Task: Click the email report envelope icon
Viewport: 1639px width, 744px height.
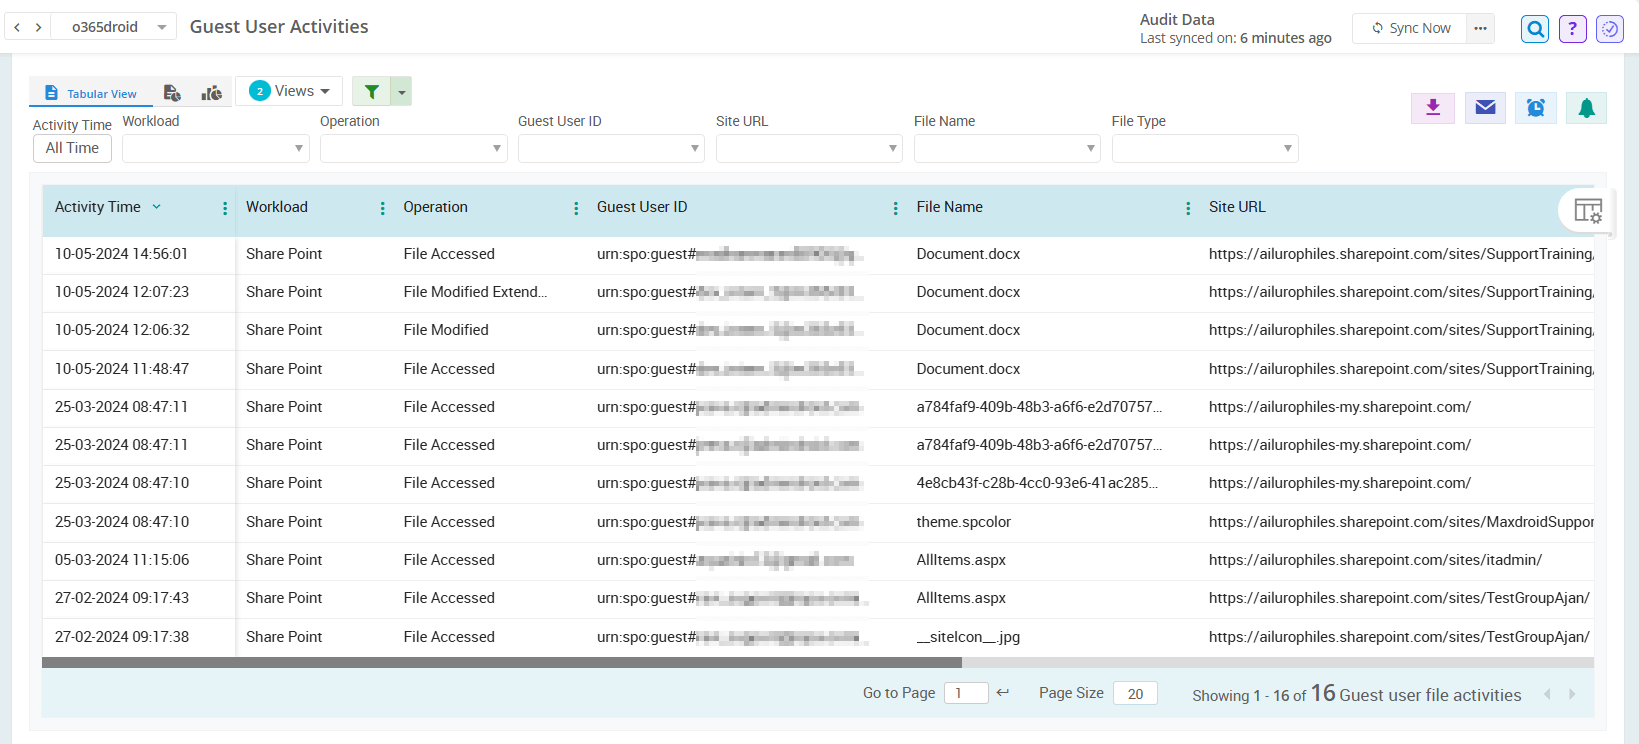Action: coord(1485,108)
